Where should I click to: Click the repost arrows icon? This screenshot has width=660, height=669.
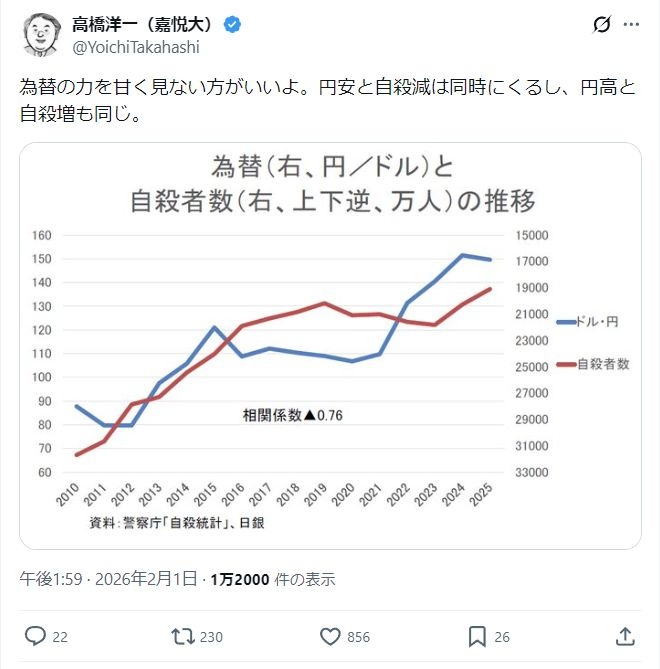(x=183, y=636)
